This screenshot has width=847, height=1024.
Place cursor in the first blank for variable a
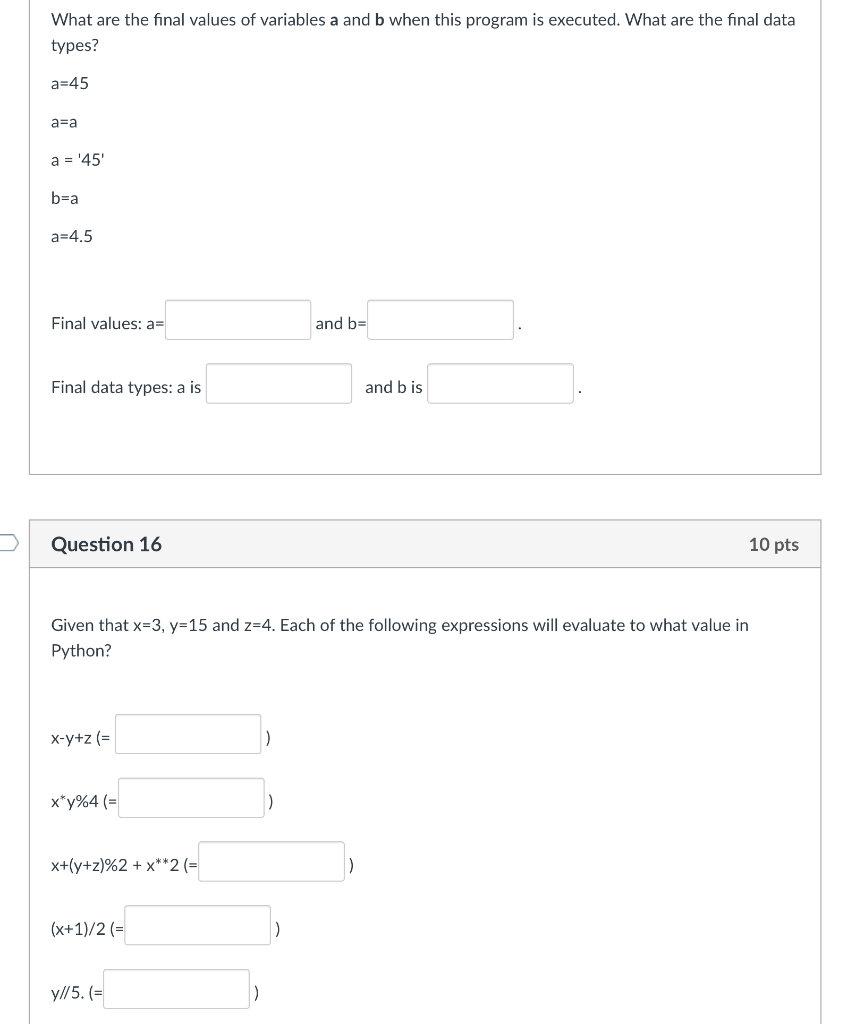coord(237,320)
